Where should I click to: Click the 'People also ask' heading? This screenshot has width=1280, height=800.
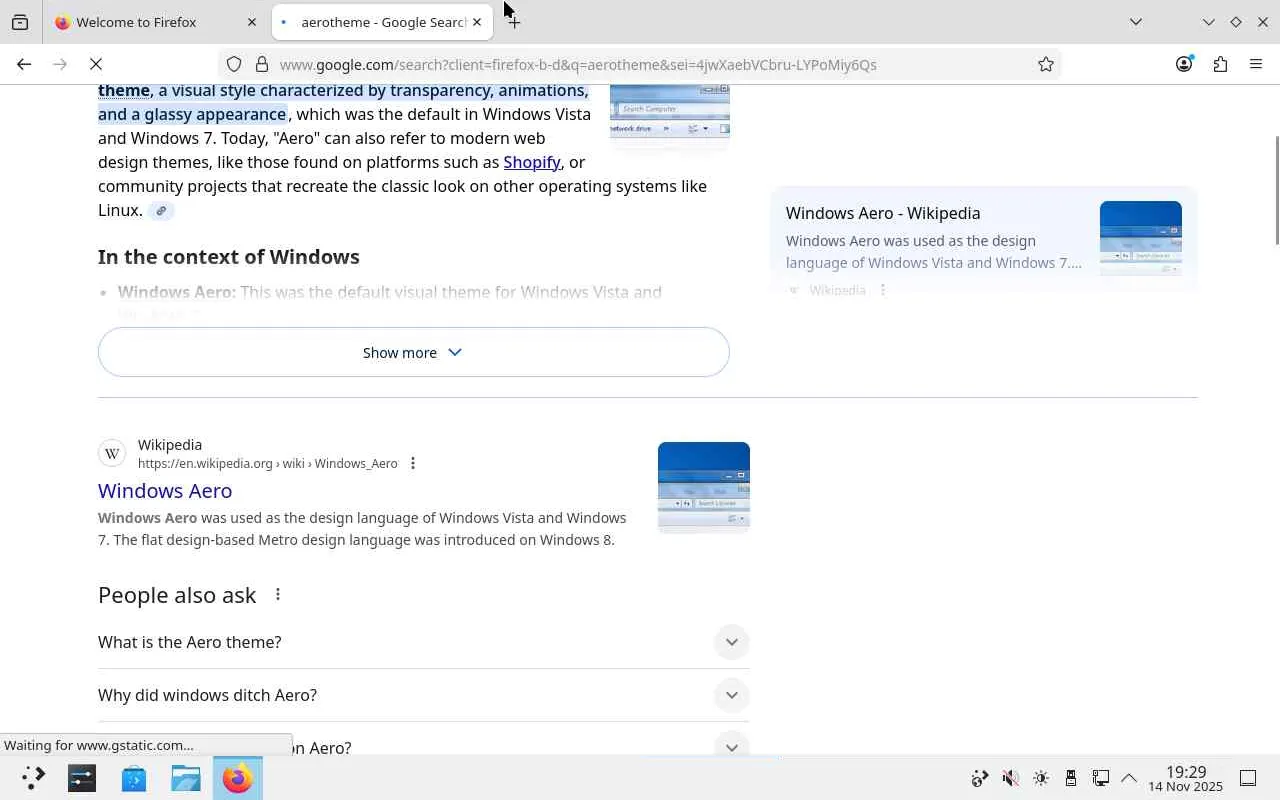[x=177, y=595]
